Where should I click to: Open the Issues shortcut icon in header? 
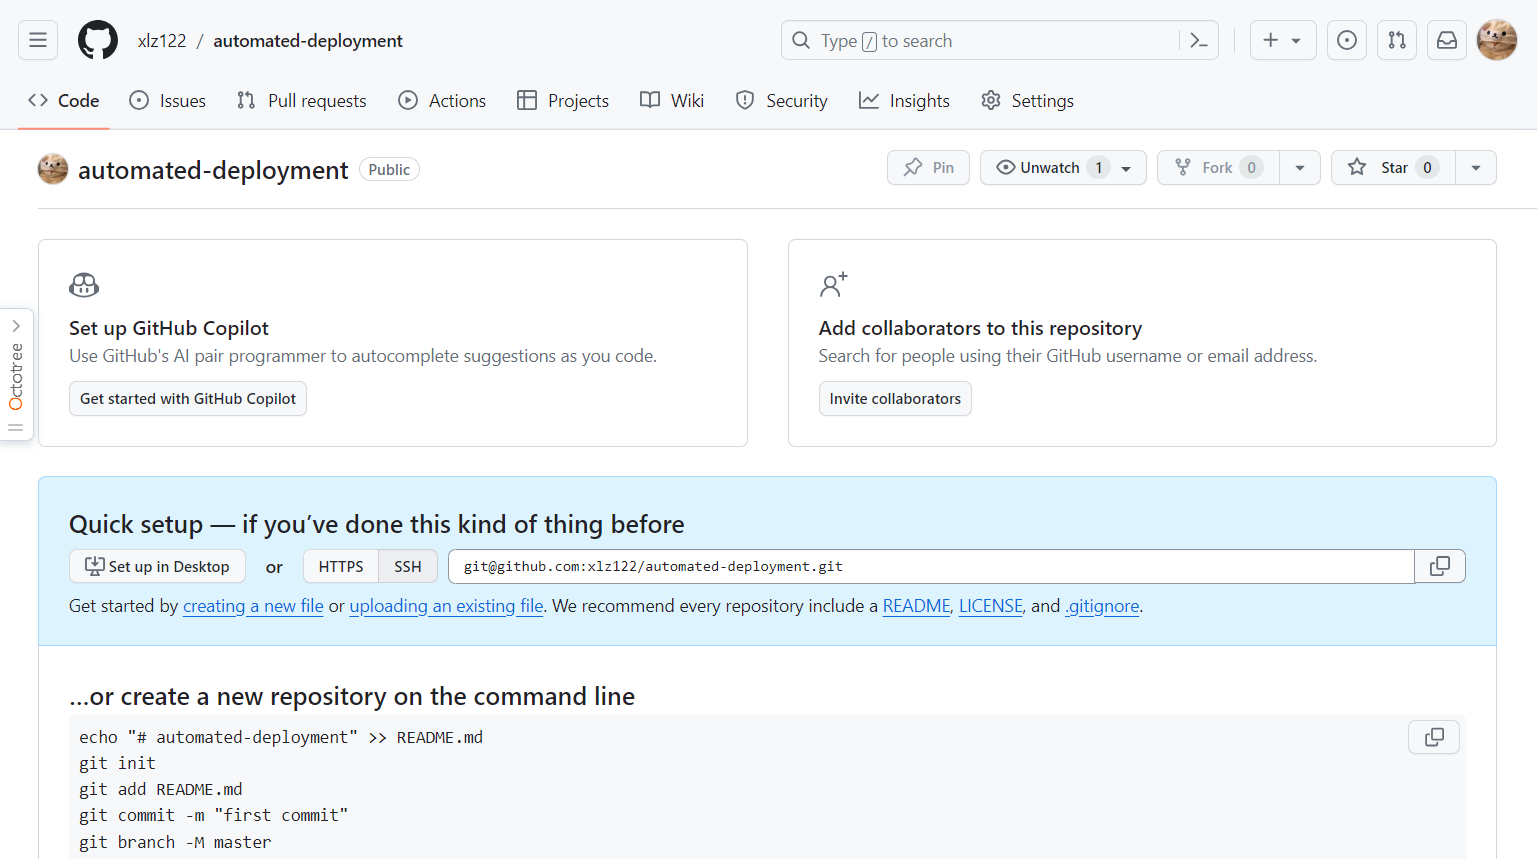point(1347,40)
